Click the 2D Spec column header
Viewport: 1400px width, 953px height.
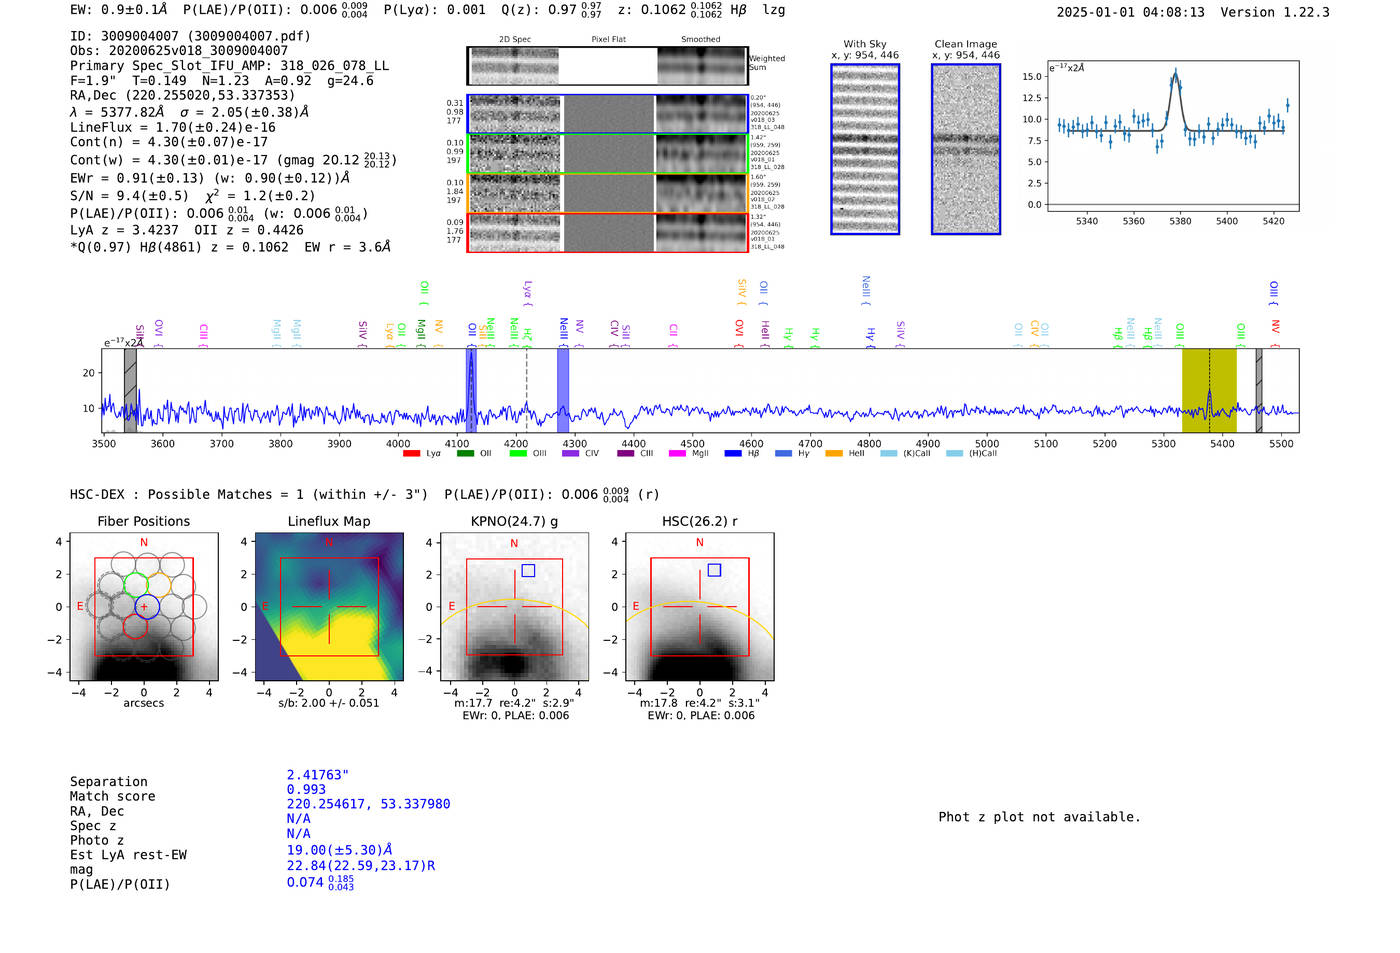[x=515, y=40]
